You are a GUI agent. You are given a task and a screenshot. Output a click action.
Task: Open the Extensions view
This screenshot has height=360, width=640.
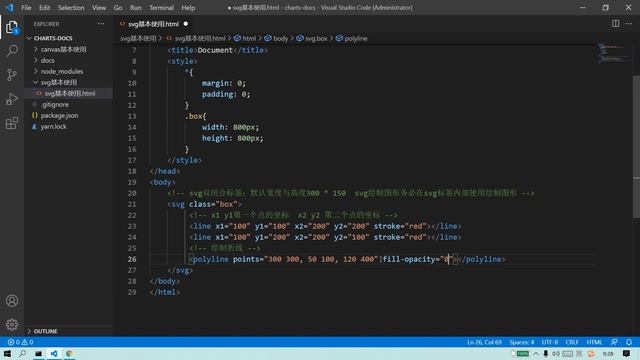click(12, 123)
